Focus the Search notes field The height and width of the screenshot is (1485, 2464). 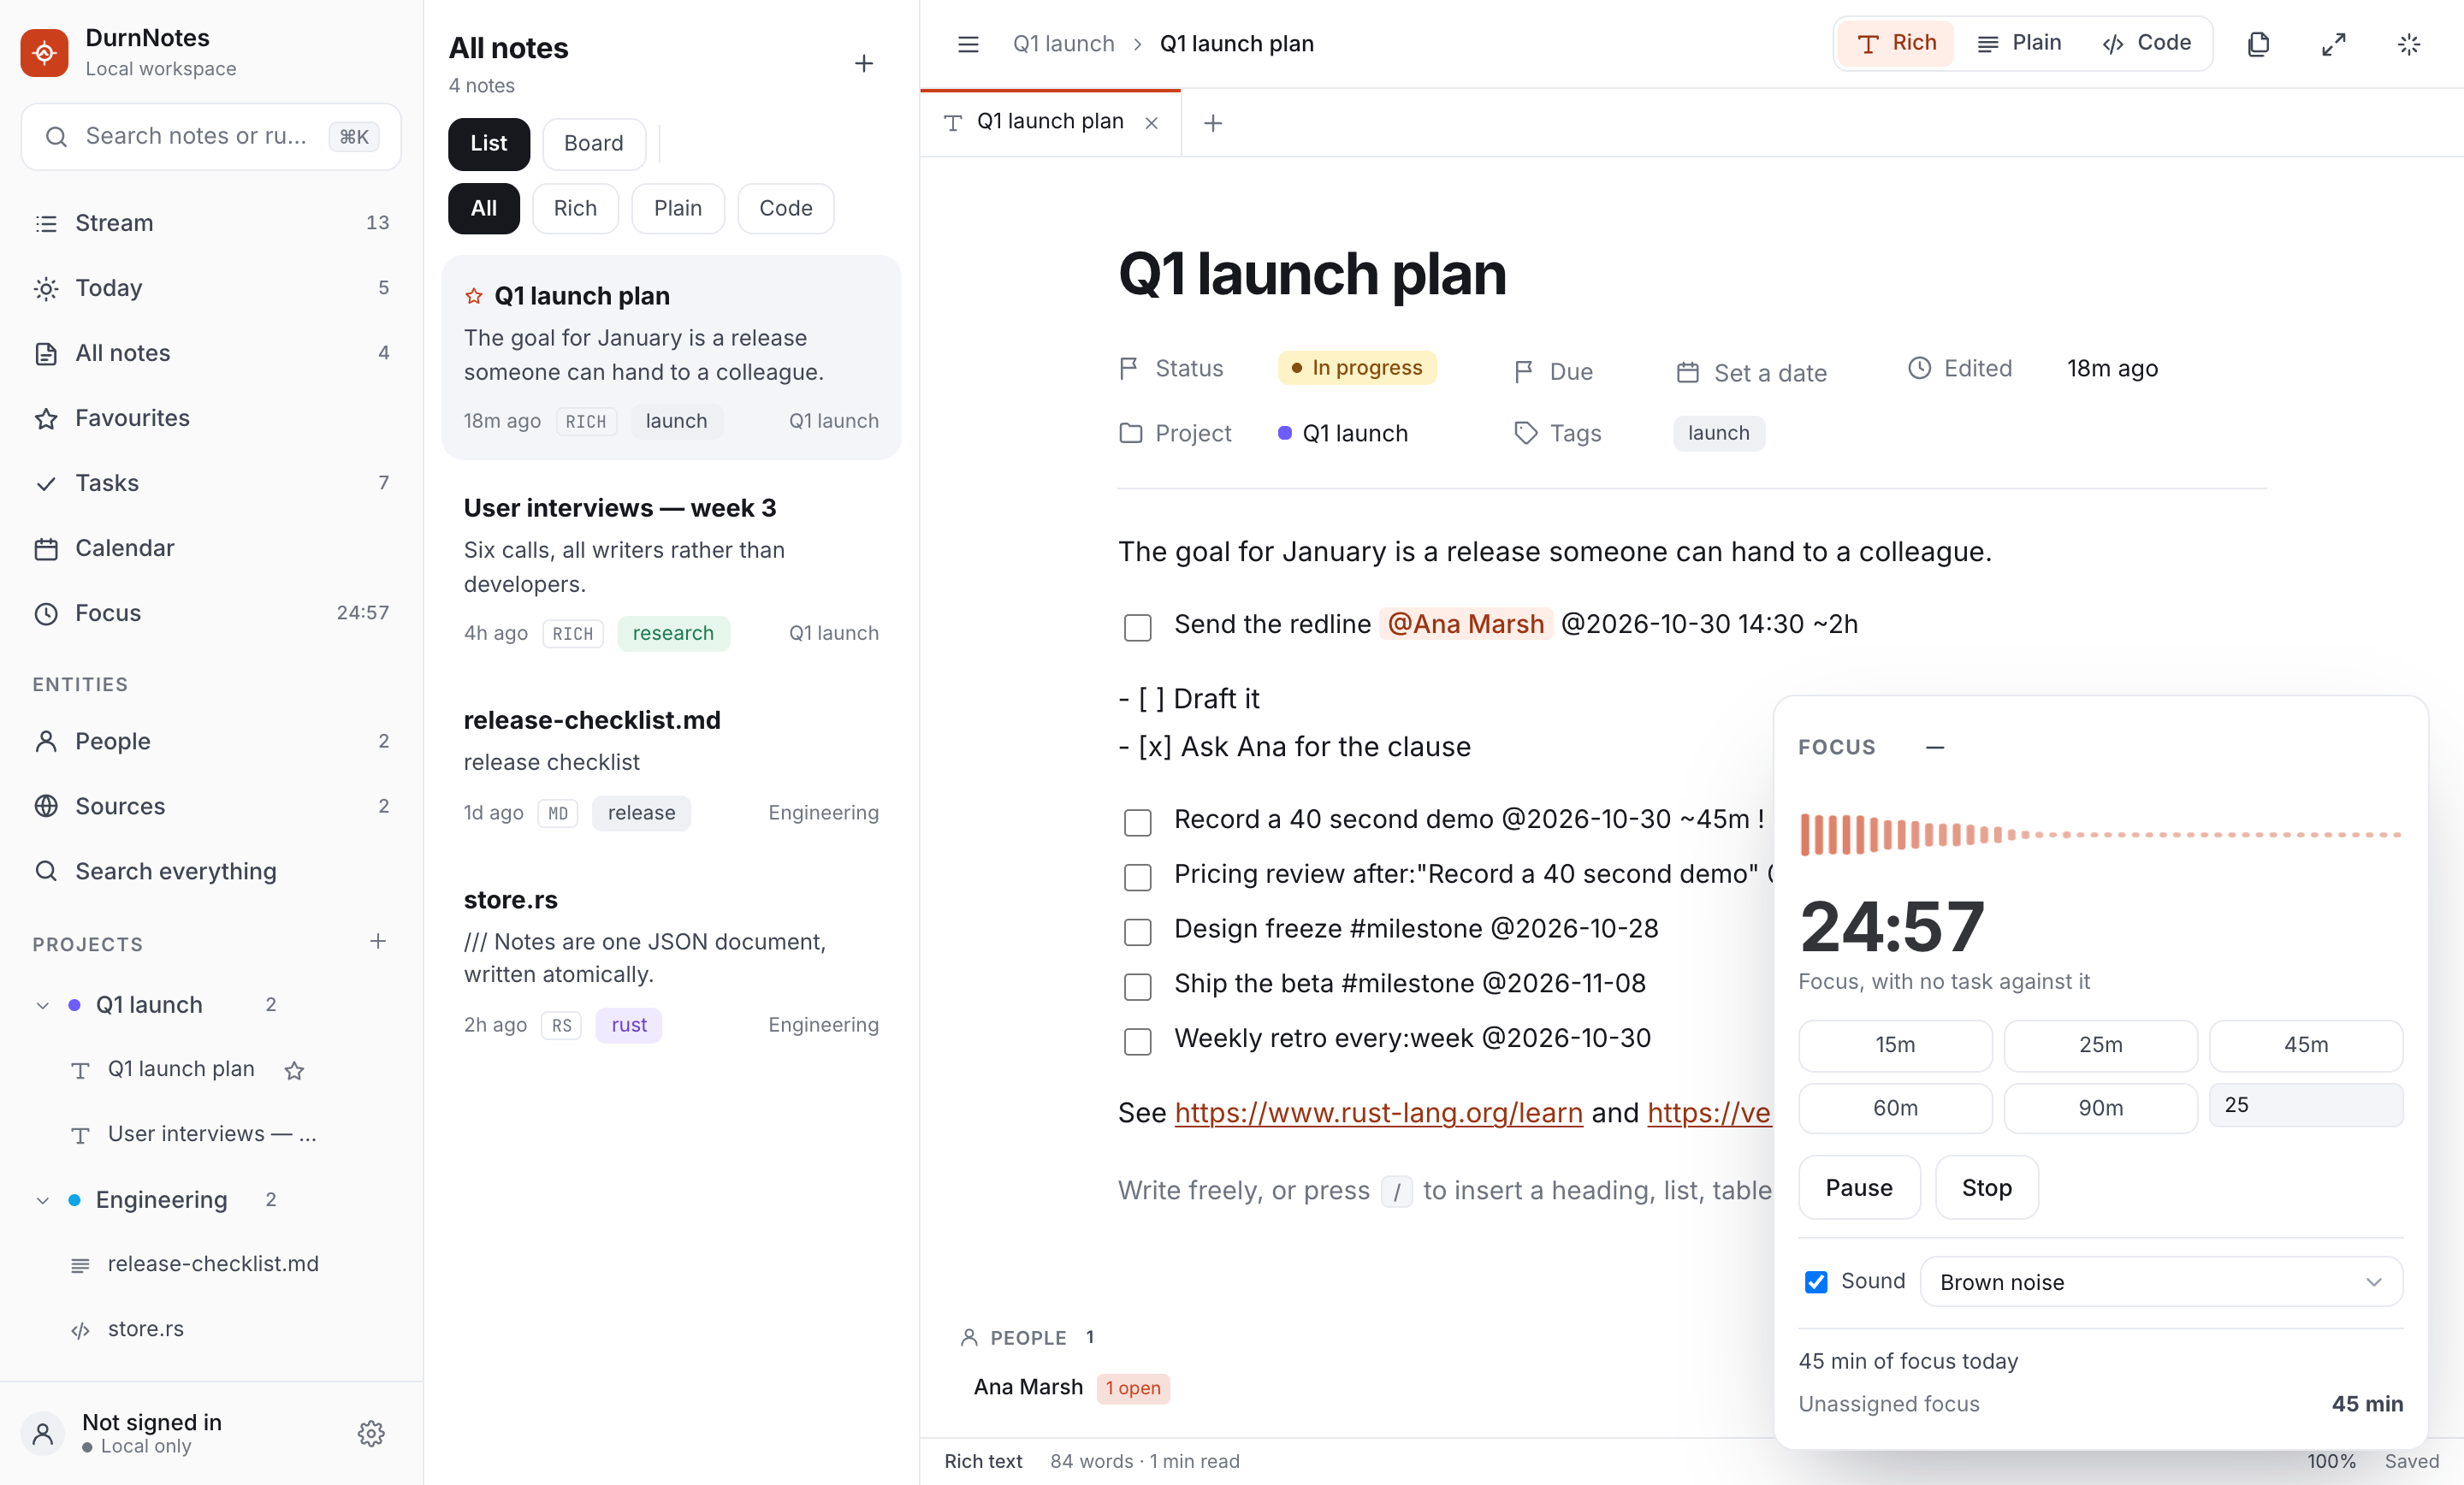click(x=211, y=136)
